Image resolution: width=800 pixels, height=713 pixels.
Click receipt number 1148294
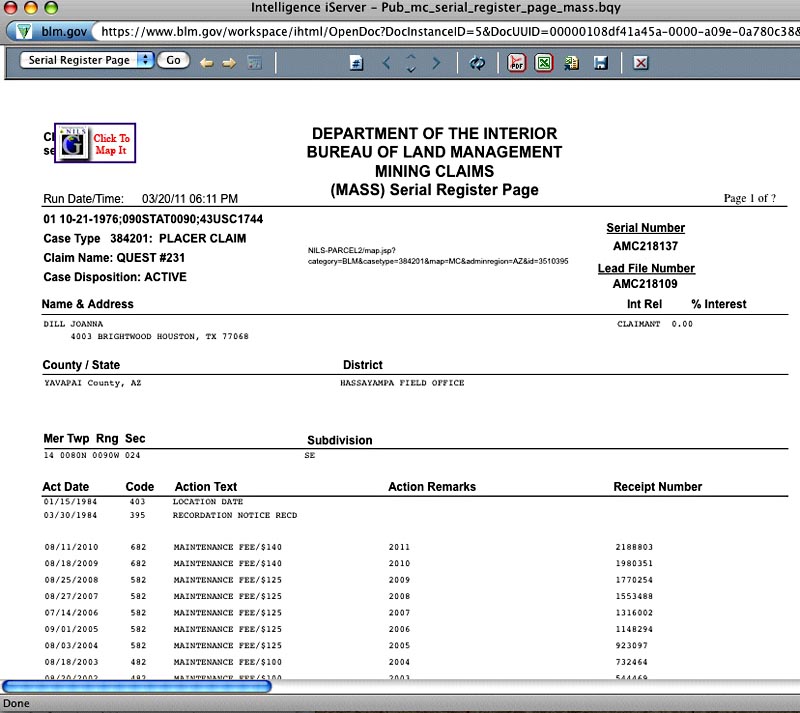[x=634, y=629]
